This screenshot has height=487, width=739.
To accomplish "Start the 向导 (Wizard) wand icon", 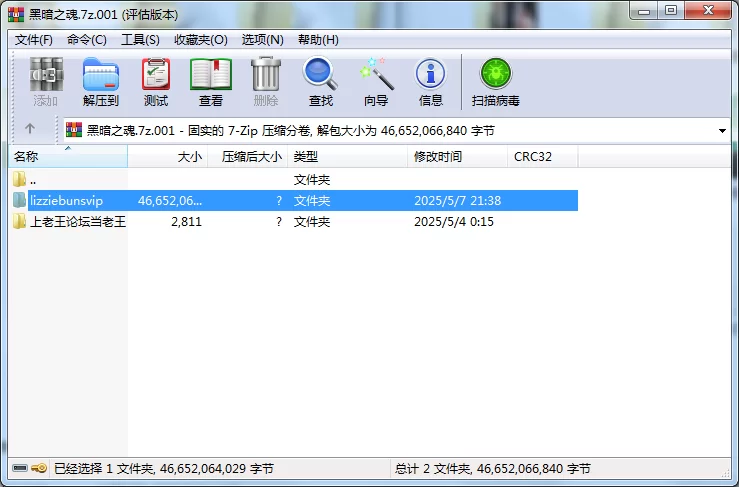I will [376, 82].
